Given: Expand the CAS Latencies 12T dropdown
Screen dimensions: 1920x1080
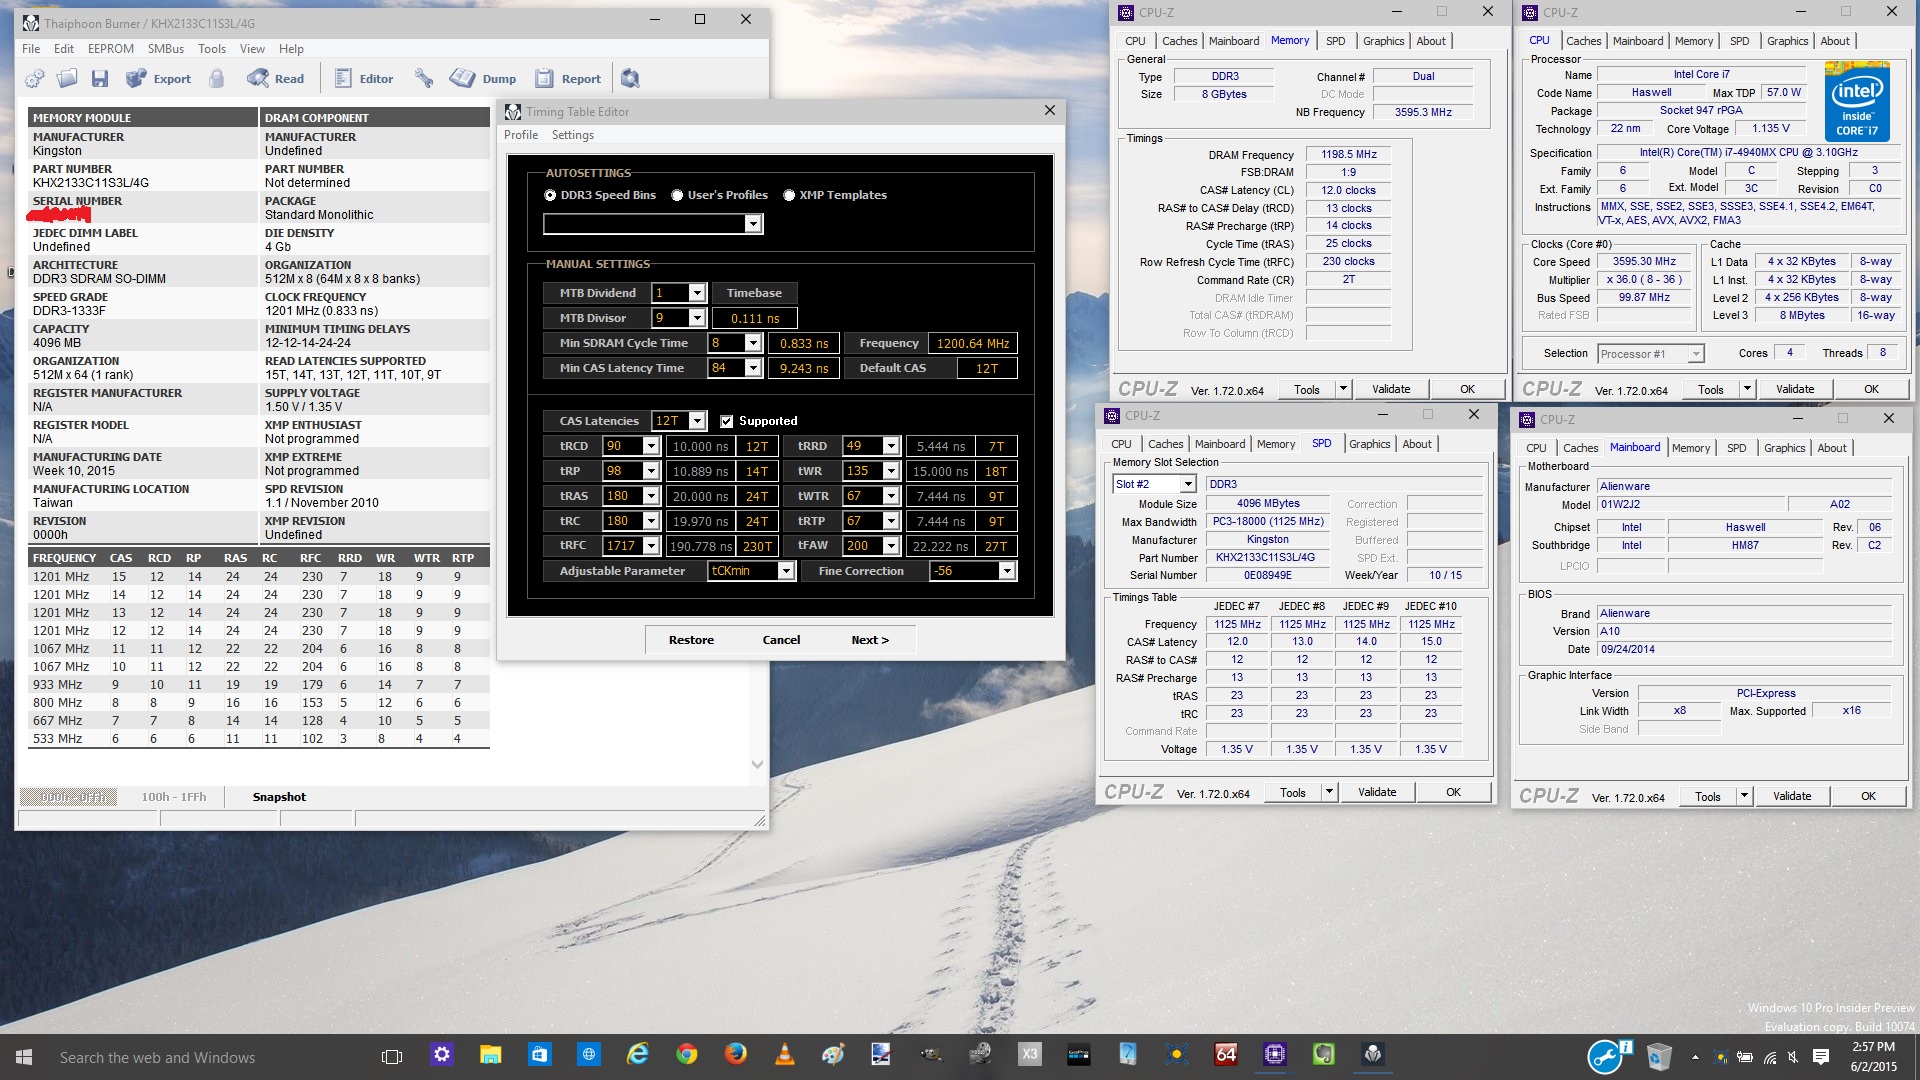Looking at the screenshot, I should point(697,421).
